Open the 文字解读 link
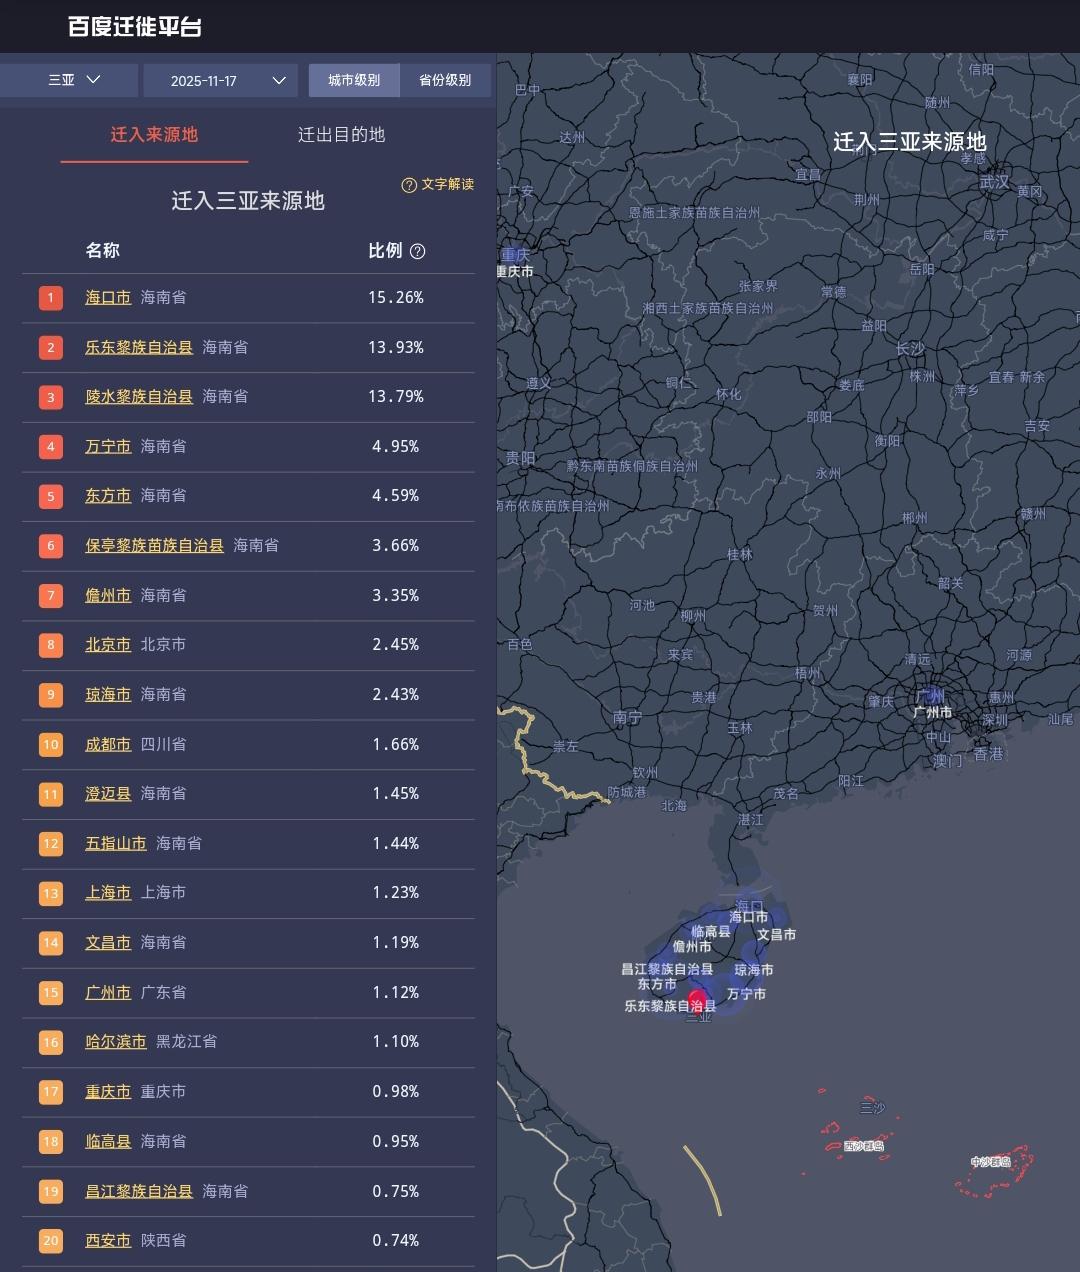1080x1272 pixels. (x=443, y=185)
